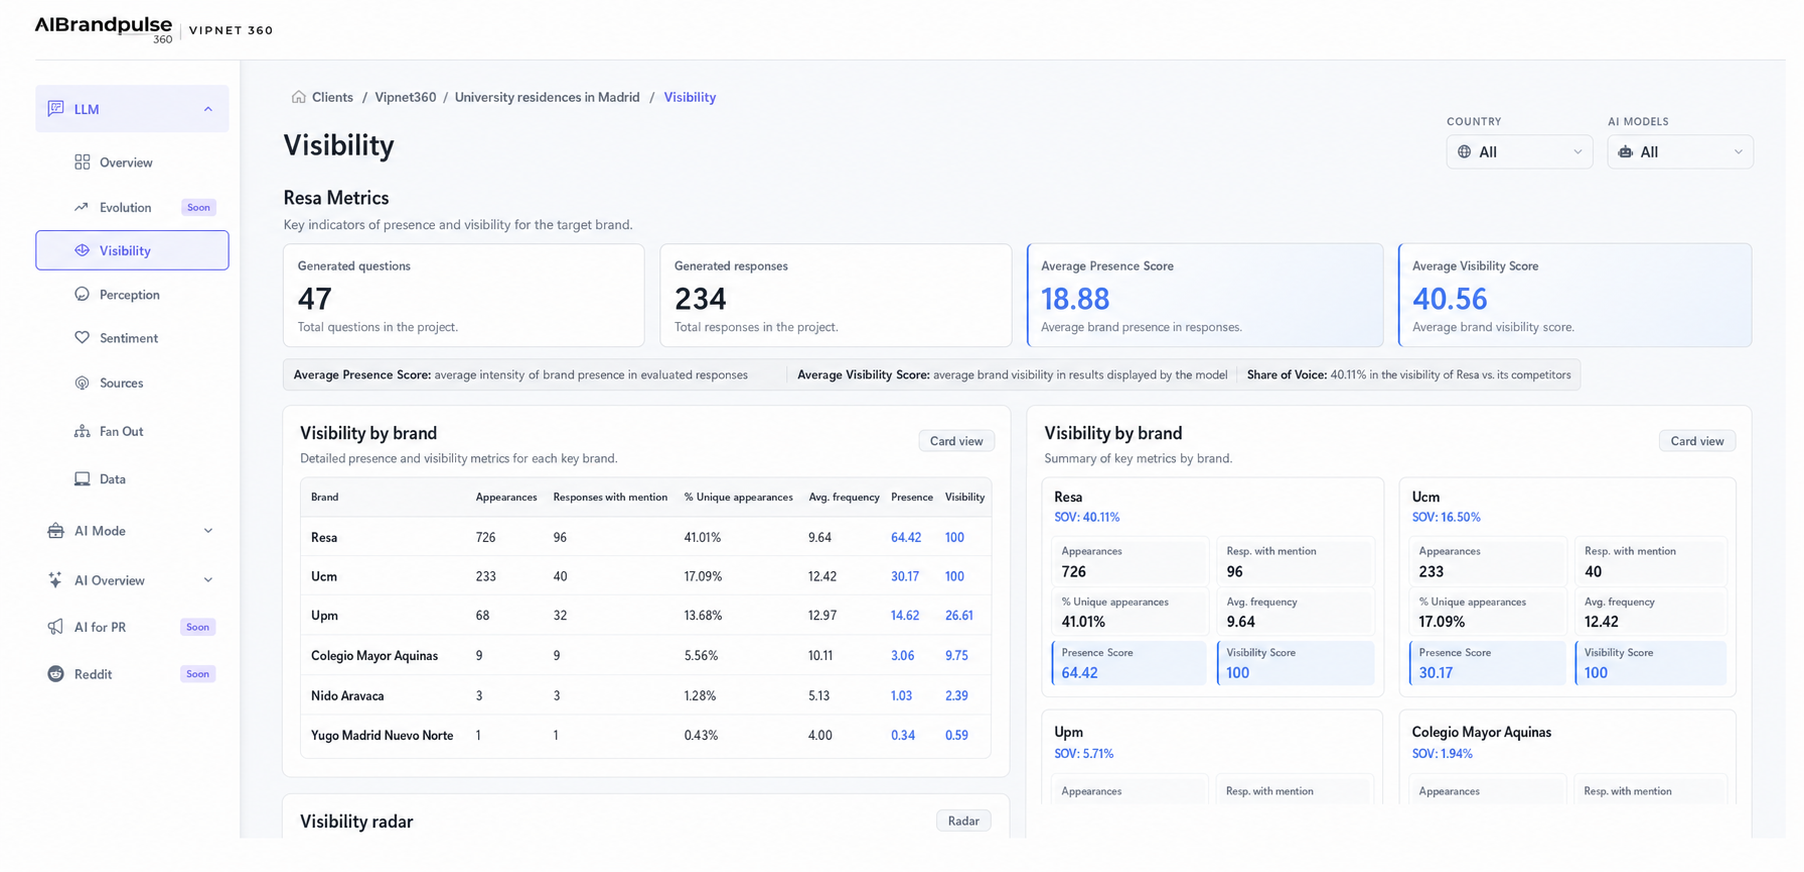This screenshot has width=1804, height=872.
Task: Click the robot icon in AI Models selector
Action: (x=1625, y=152)
